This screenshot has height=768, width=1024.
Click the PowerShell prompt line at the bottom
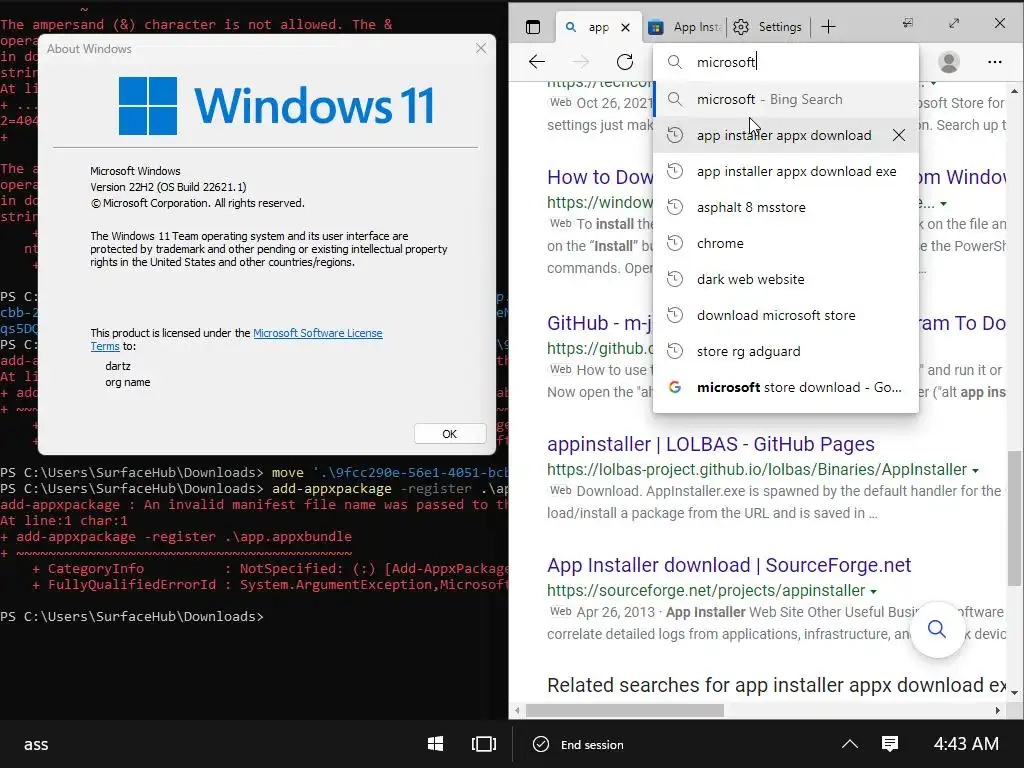(133, 616)
